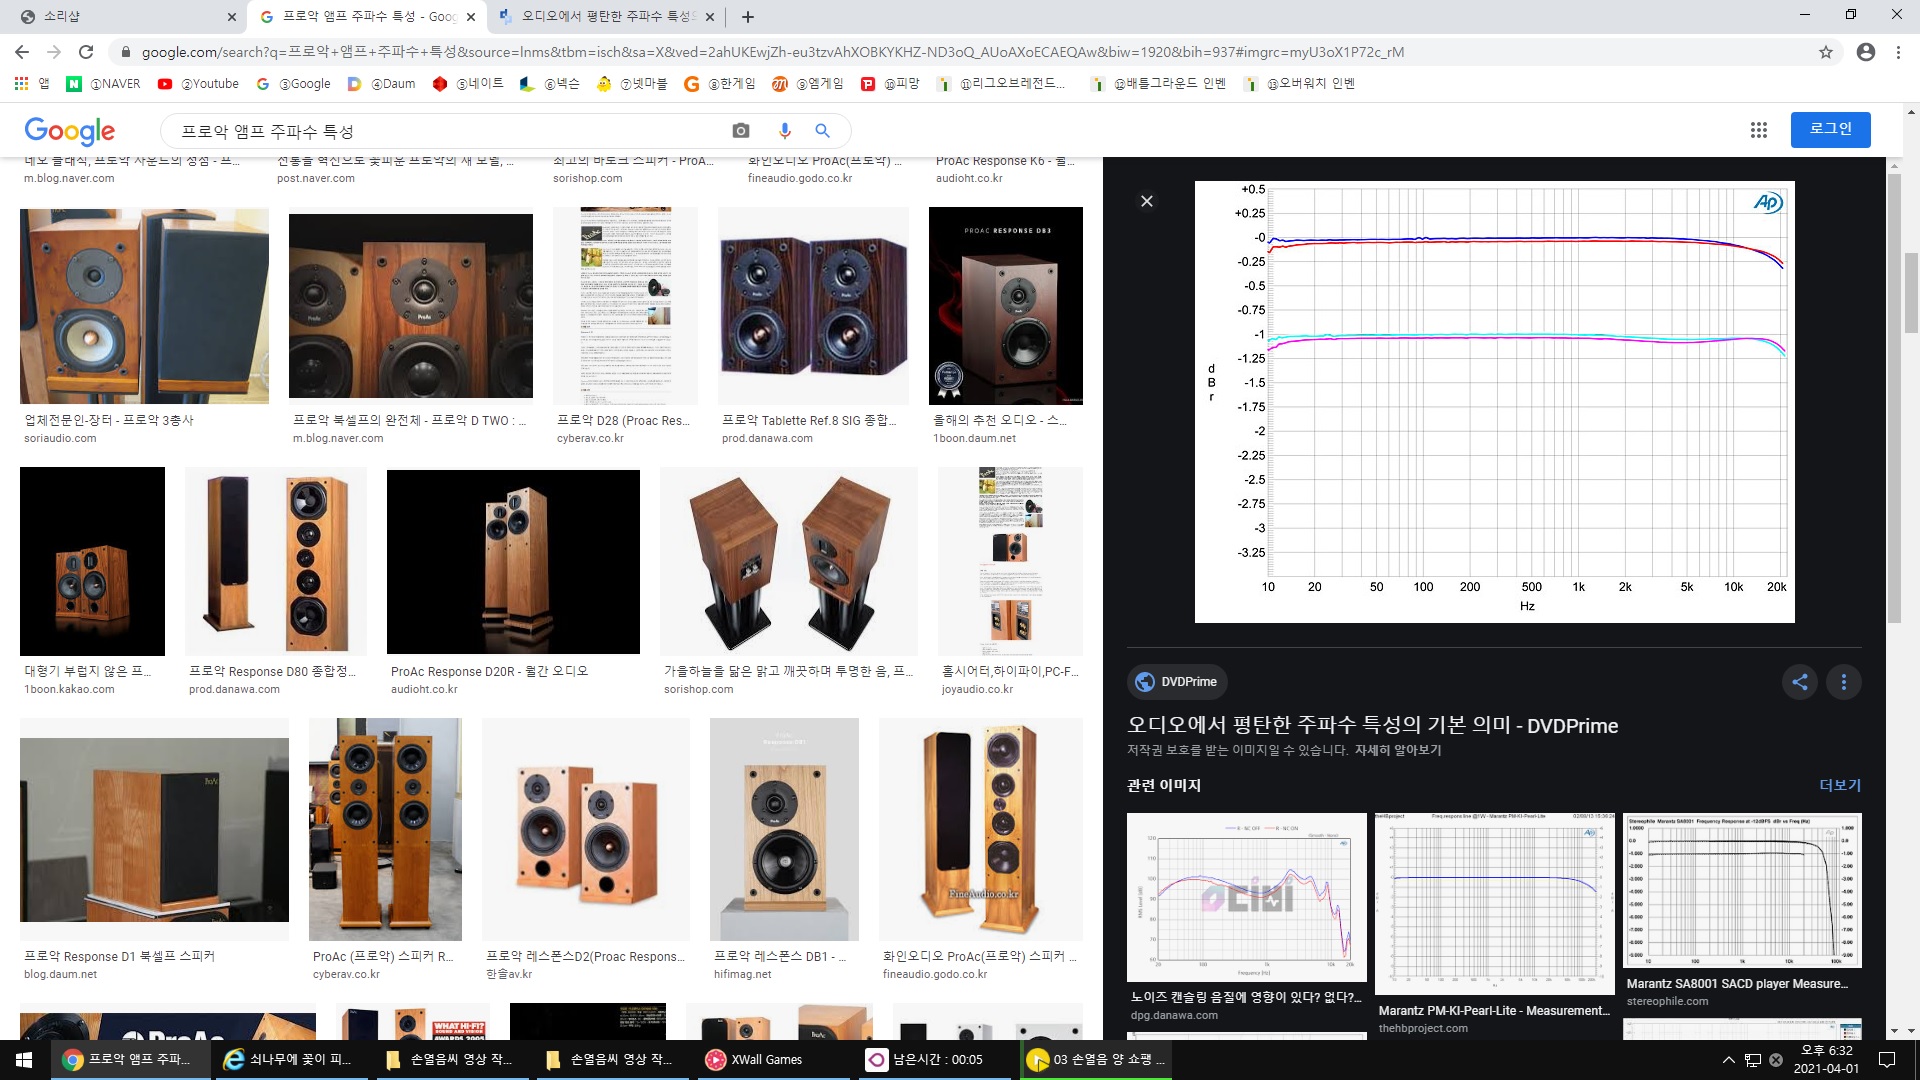The height and width of the screenshot is (1080, 1920).
Task: Open the @피망 bookmark
Action: 890,84
